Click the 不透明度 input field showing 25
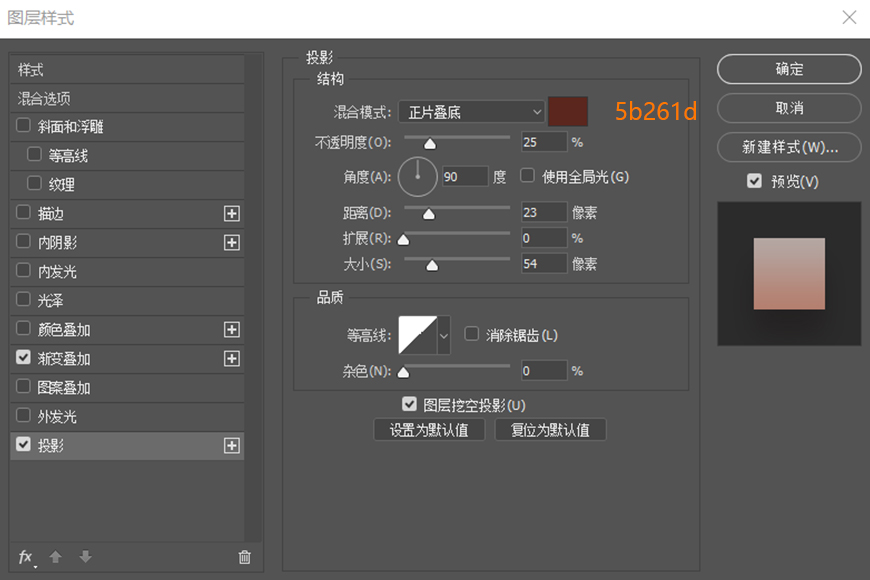Viewport: 870px width, 580px height. (x=543, y=141)
